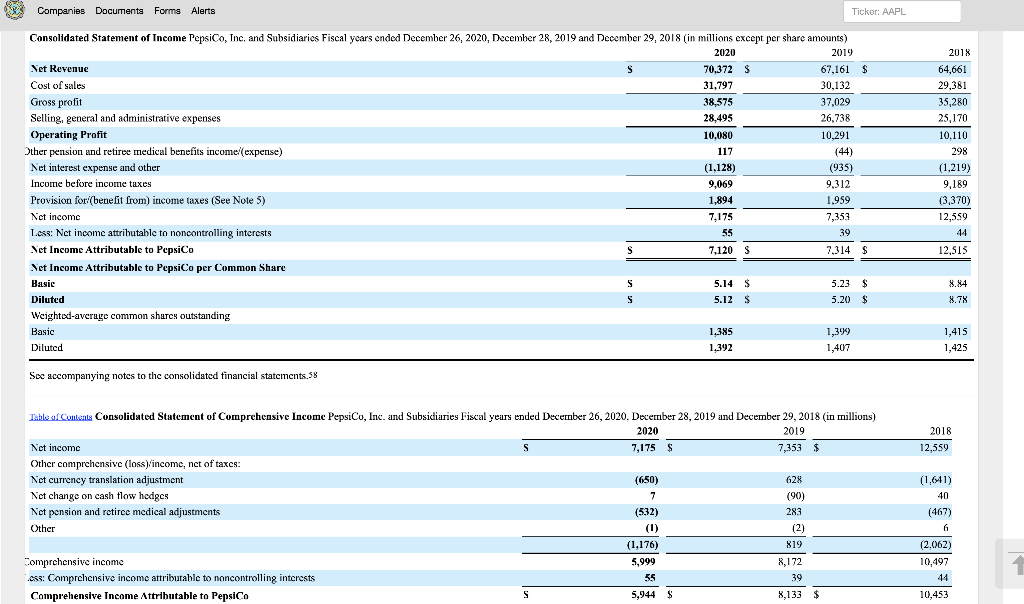This screenshot has height=604, width=1024.
Task: Click the 2019 gross profit value 37,029
Action: (x=835, y=102)
